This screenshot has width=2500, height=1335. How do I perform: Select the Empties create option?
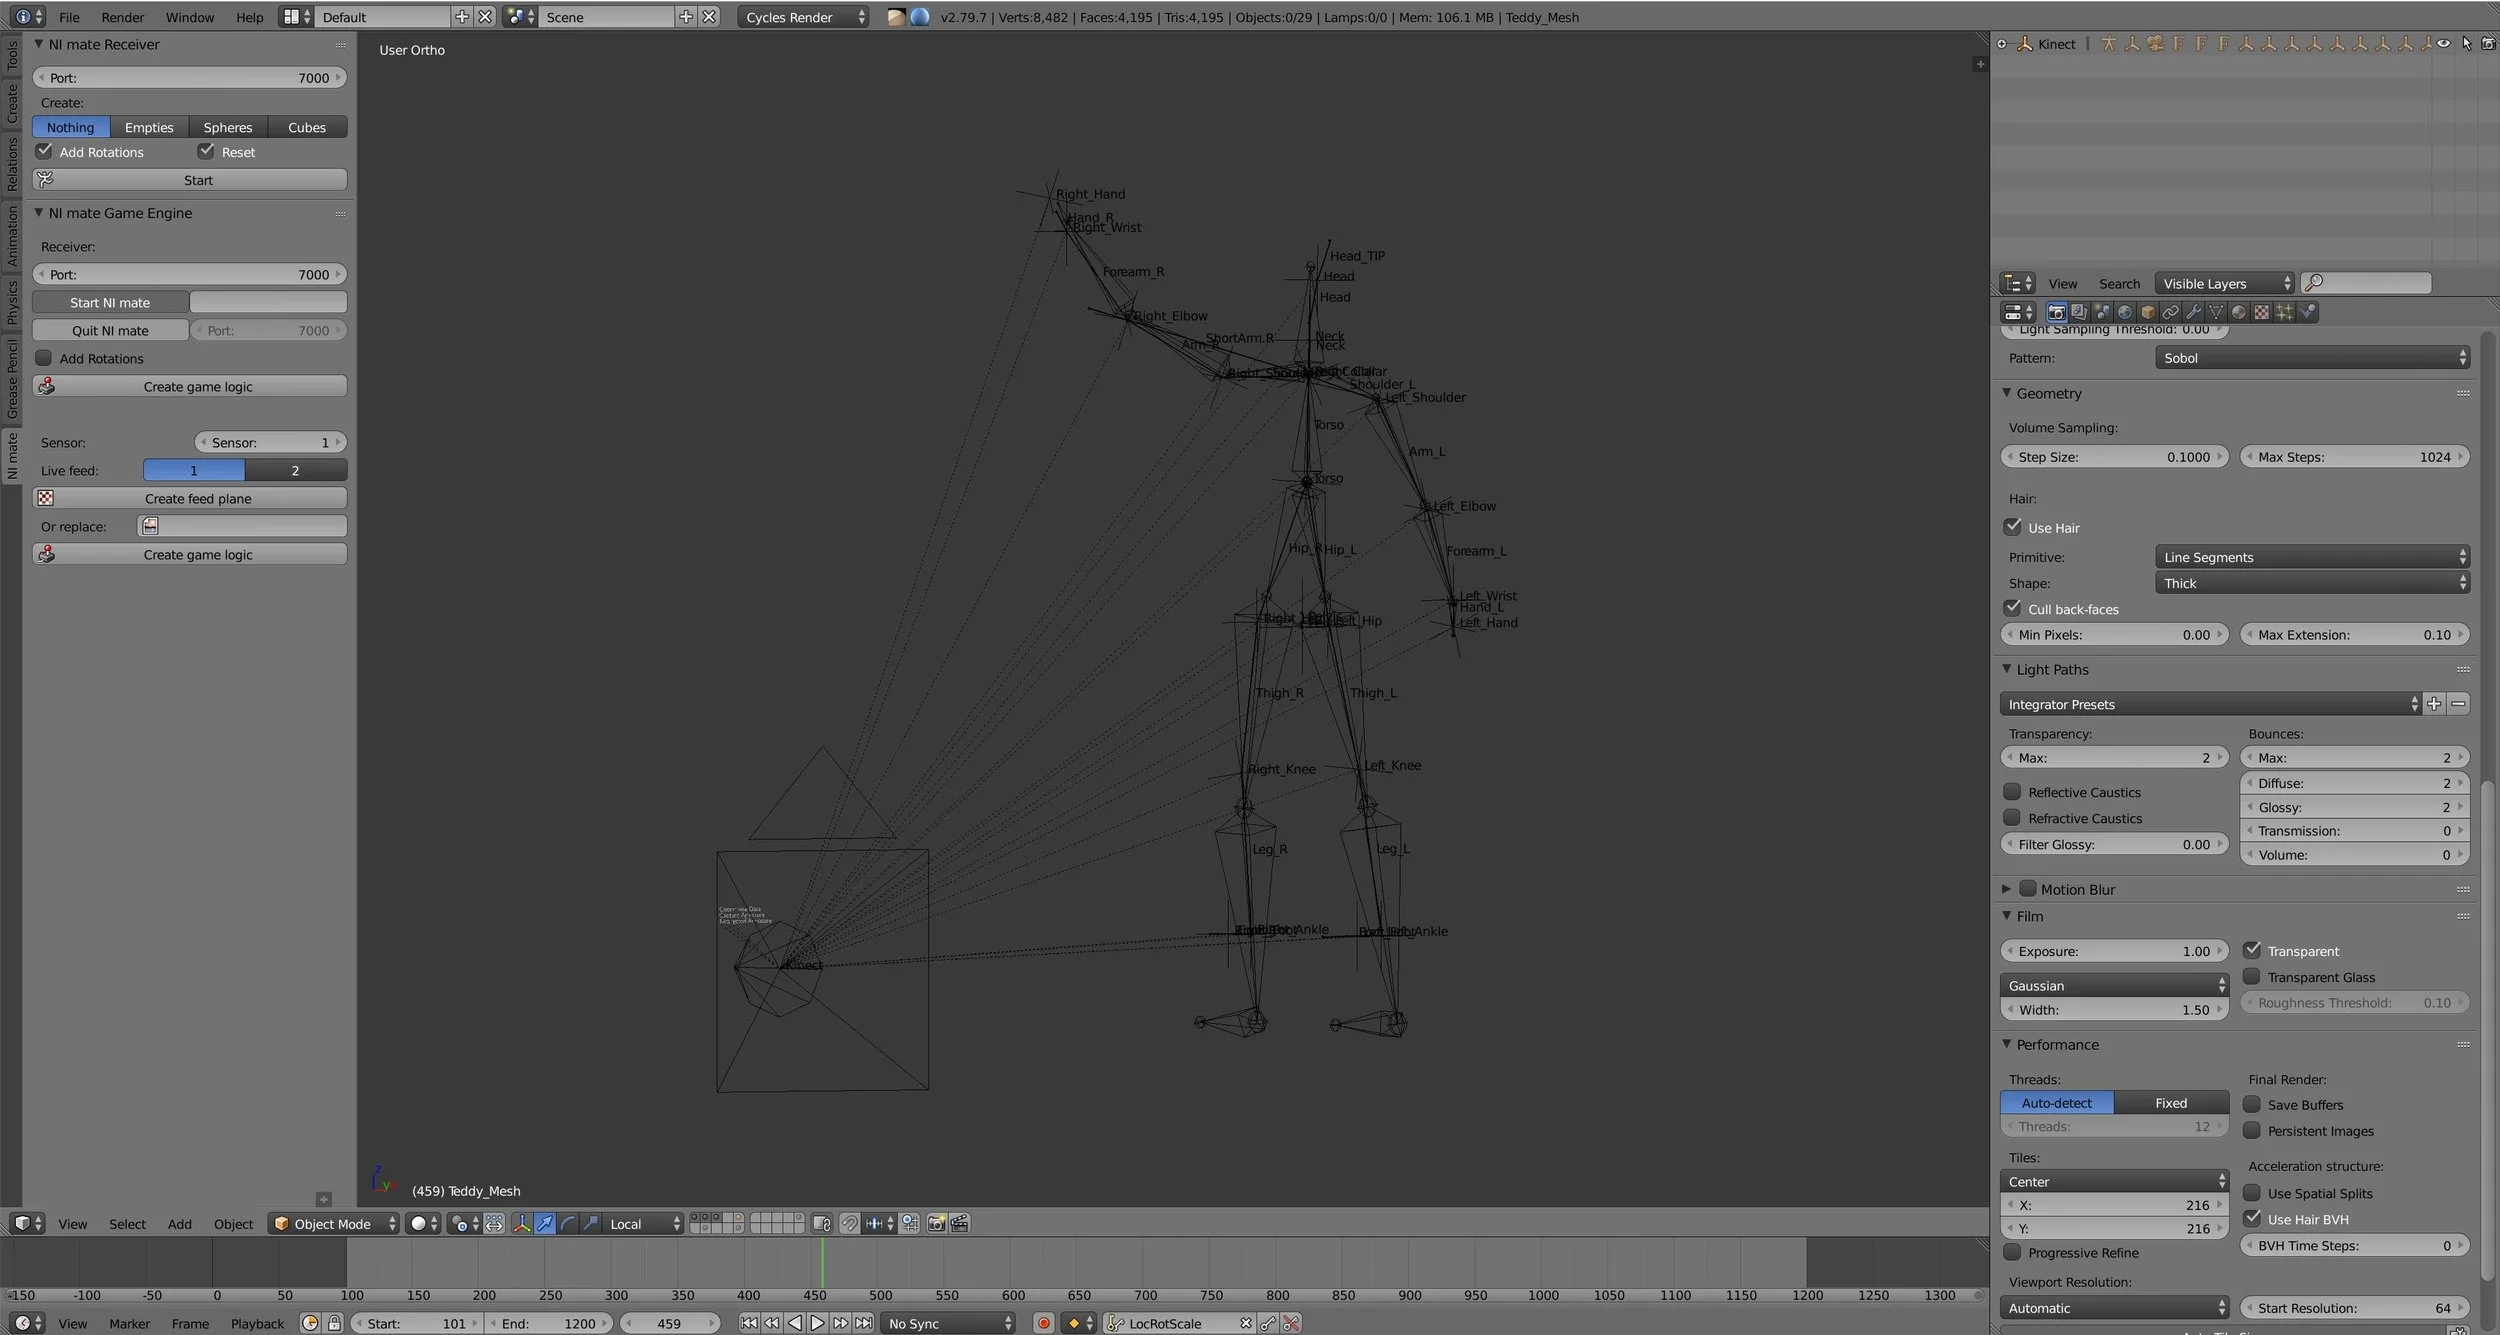tap(149, 127)
